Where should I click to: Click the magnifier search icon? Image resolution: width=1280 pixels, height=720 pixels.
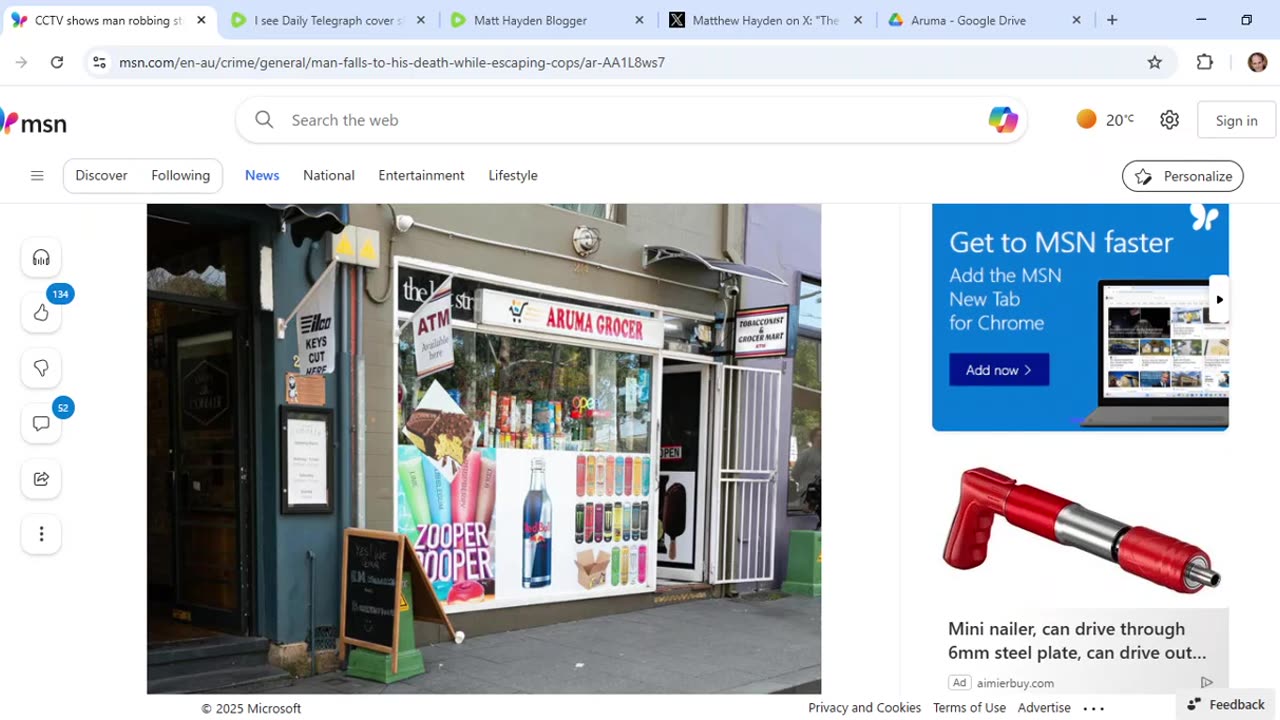[x=264, y=120]
